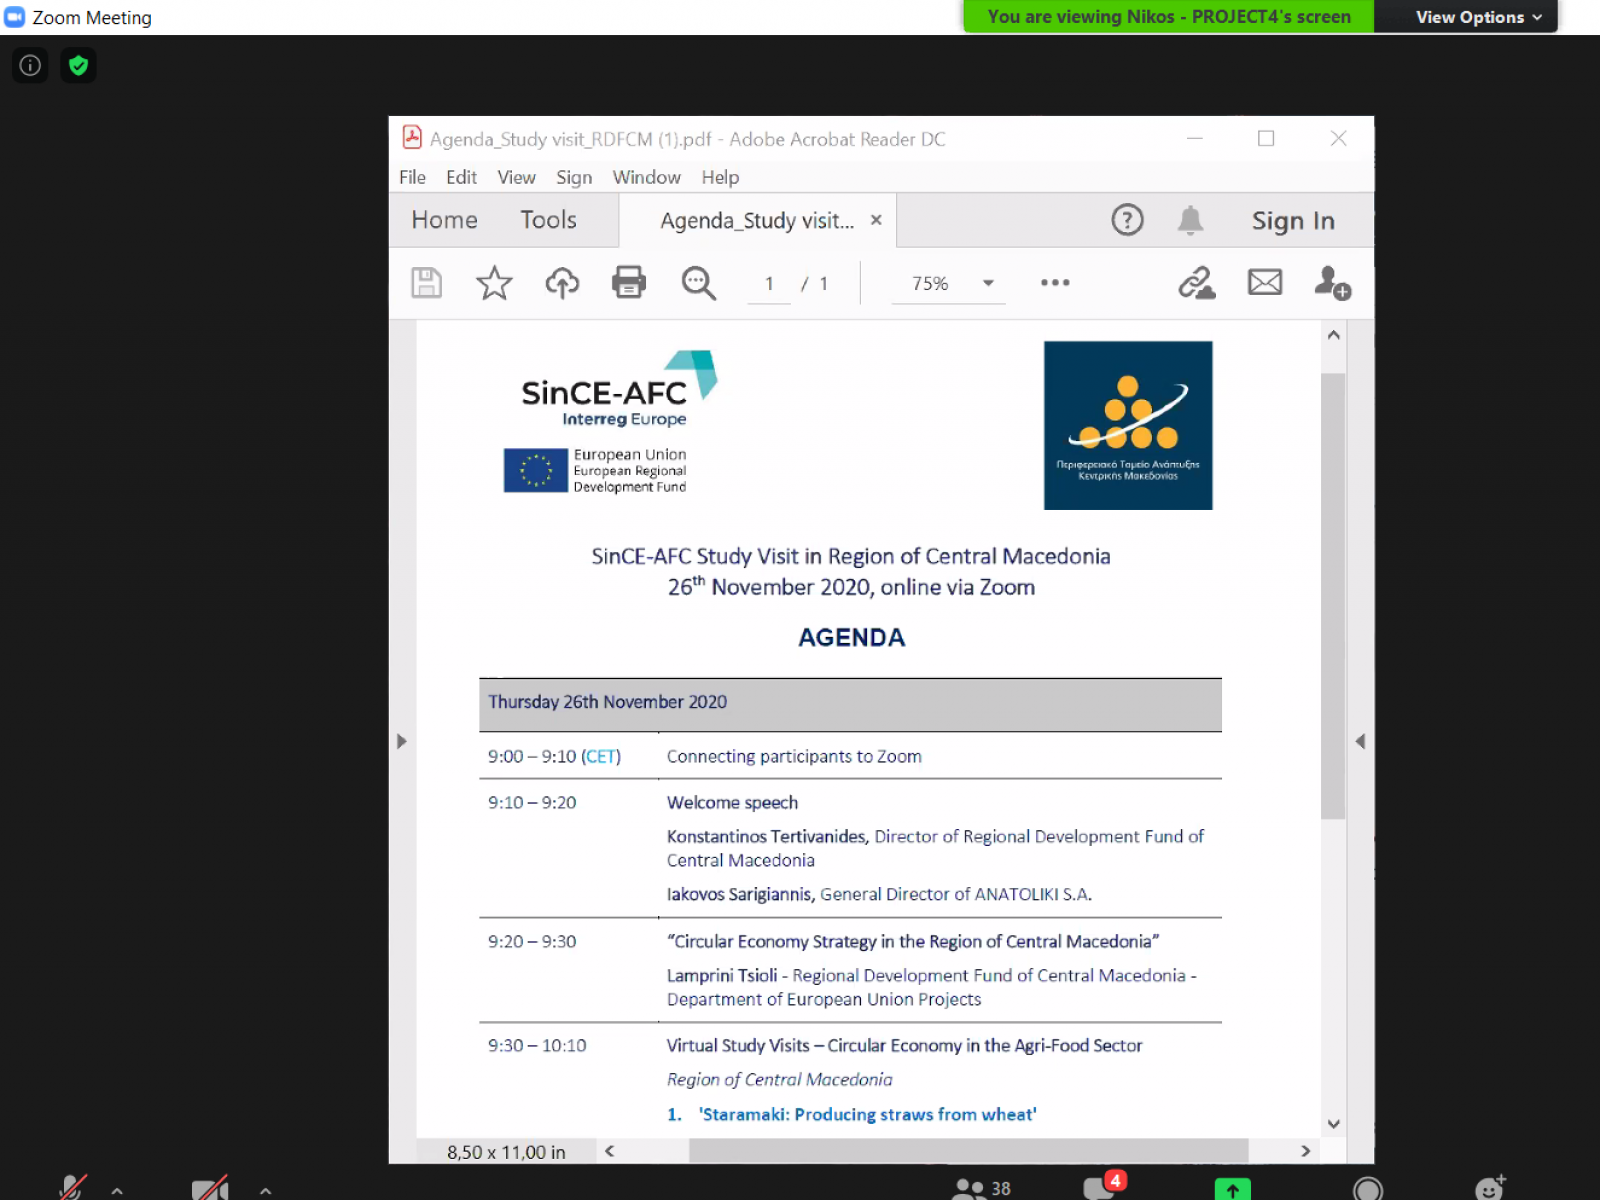Toggle the muted microphone in Zoom
The width and height of the screenshot is (1600, 1200).
(x=72, y=1187)
